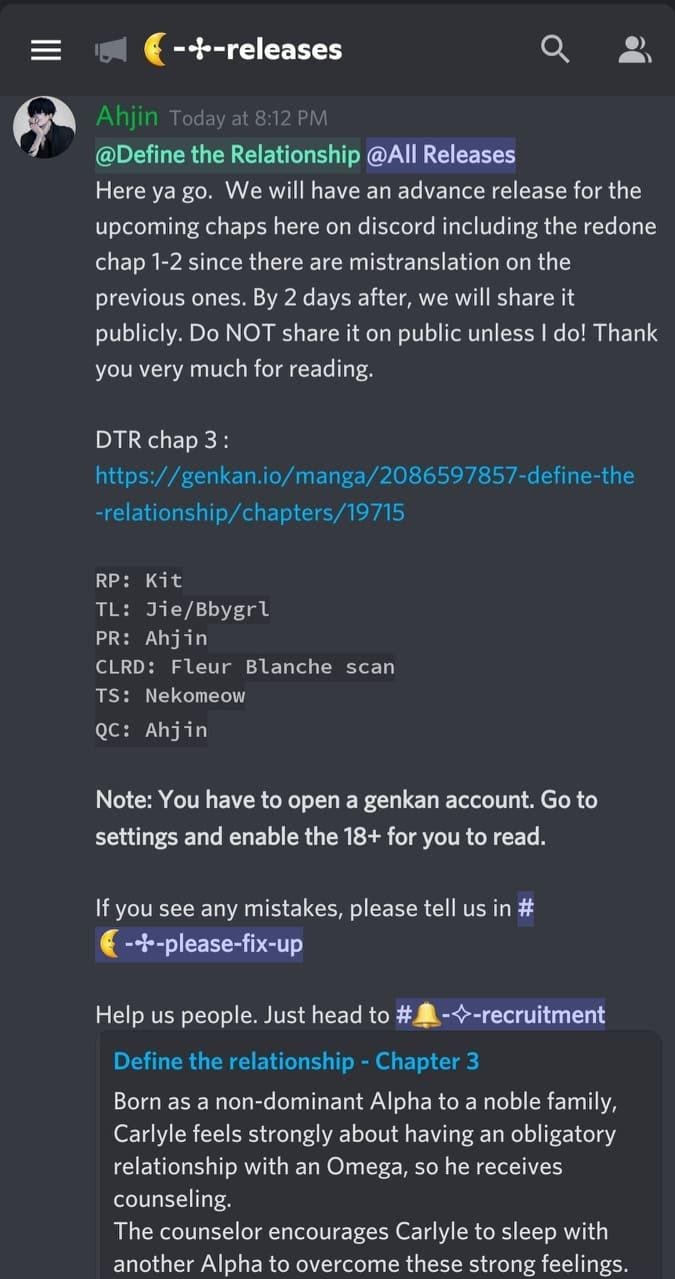The image size is (675, 1279).
Task: Tap the bell emoji in recruitment link
Action: click(427, 1015)
